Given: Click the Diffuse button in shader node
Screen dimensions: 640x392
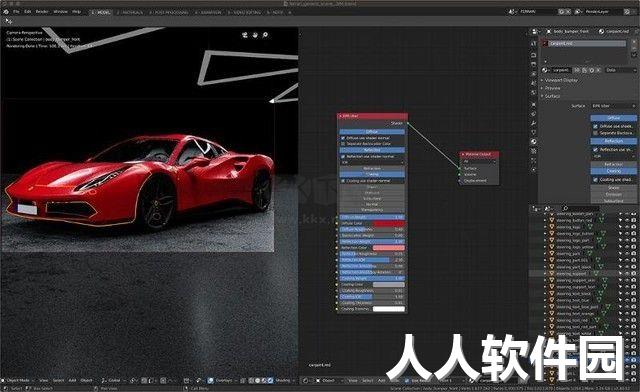Looking at the screenshot, I should (372, 132).
